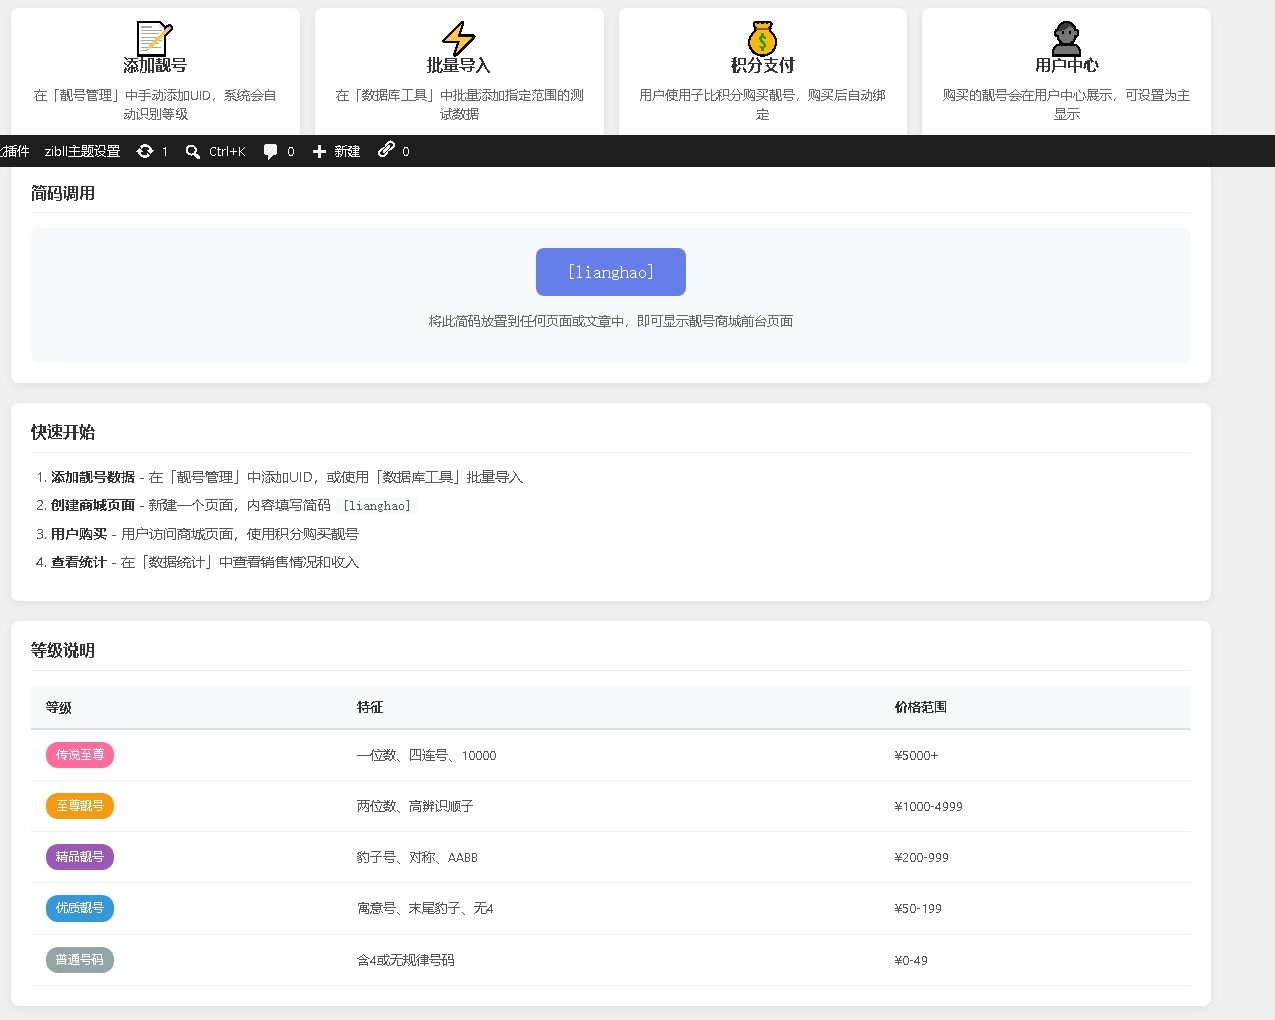Image resolution: width=1275 pixels, height=1020 pixels.
Task: Click the cell 豹子号、对称、AABB
Action: click(417, 857)
